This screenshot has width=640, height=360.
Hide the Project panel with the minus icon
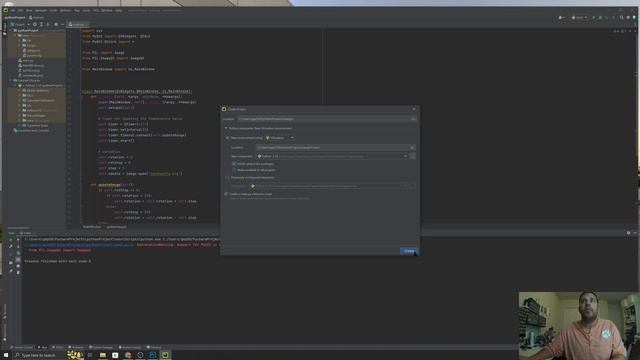[x=62, y=24]
